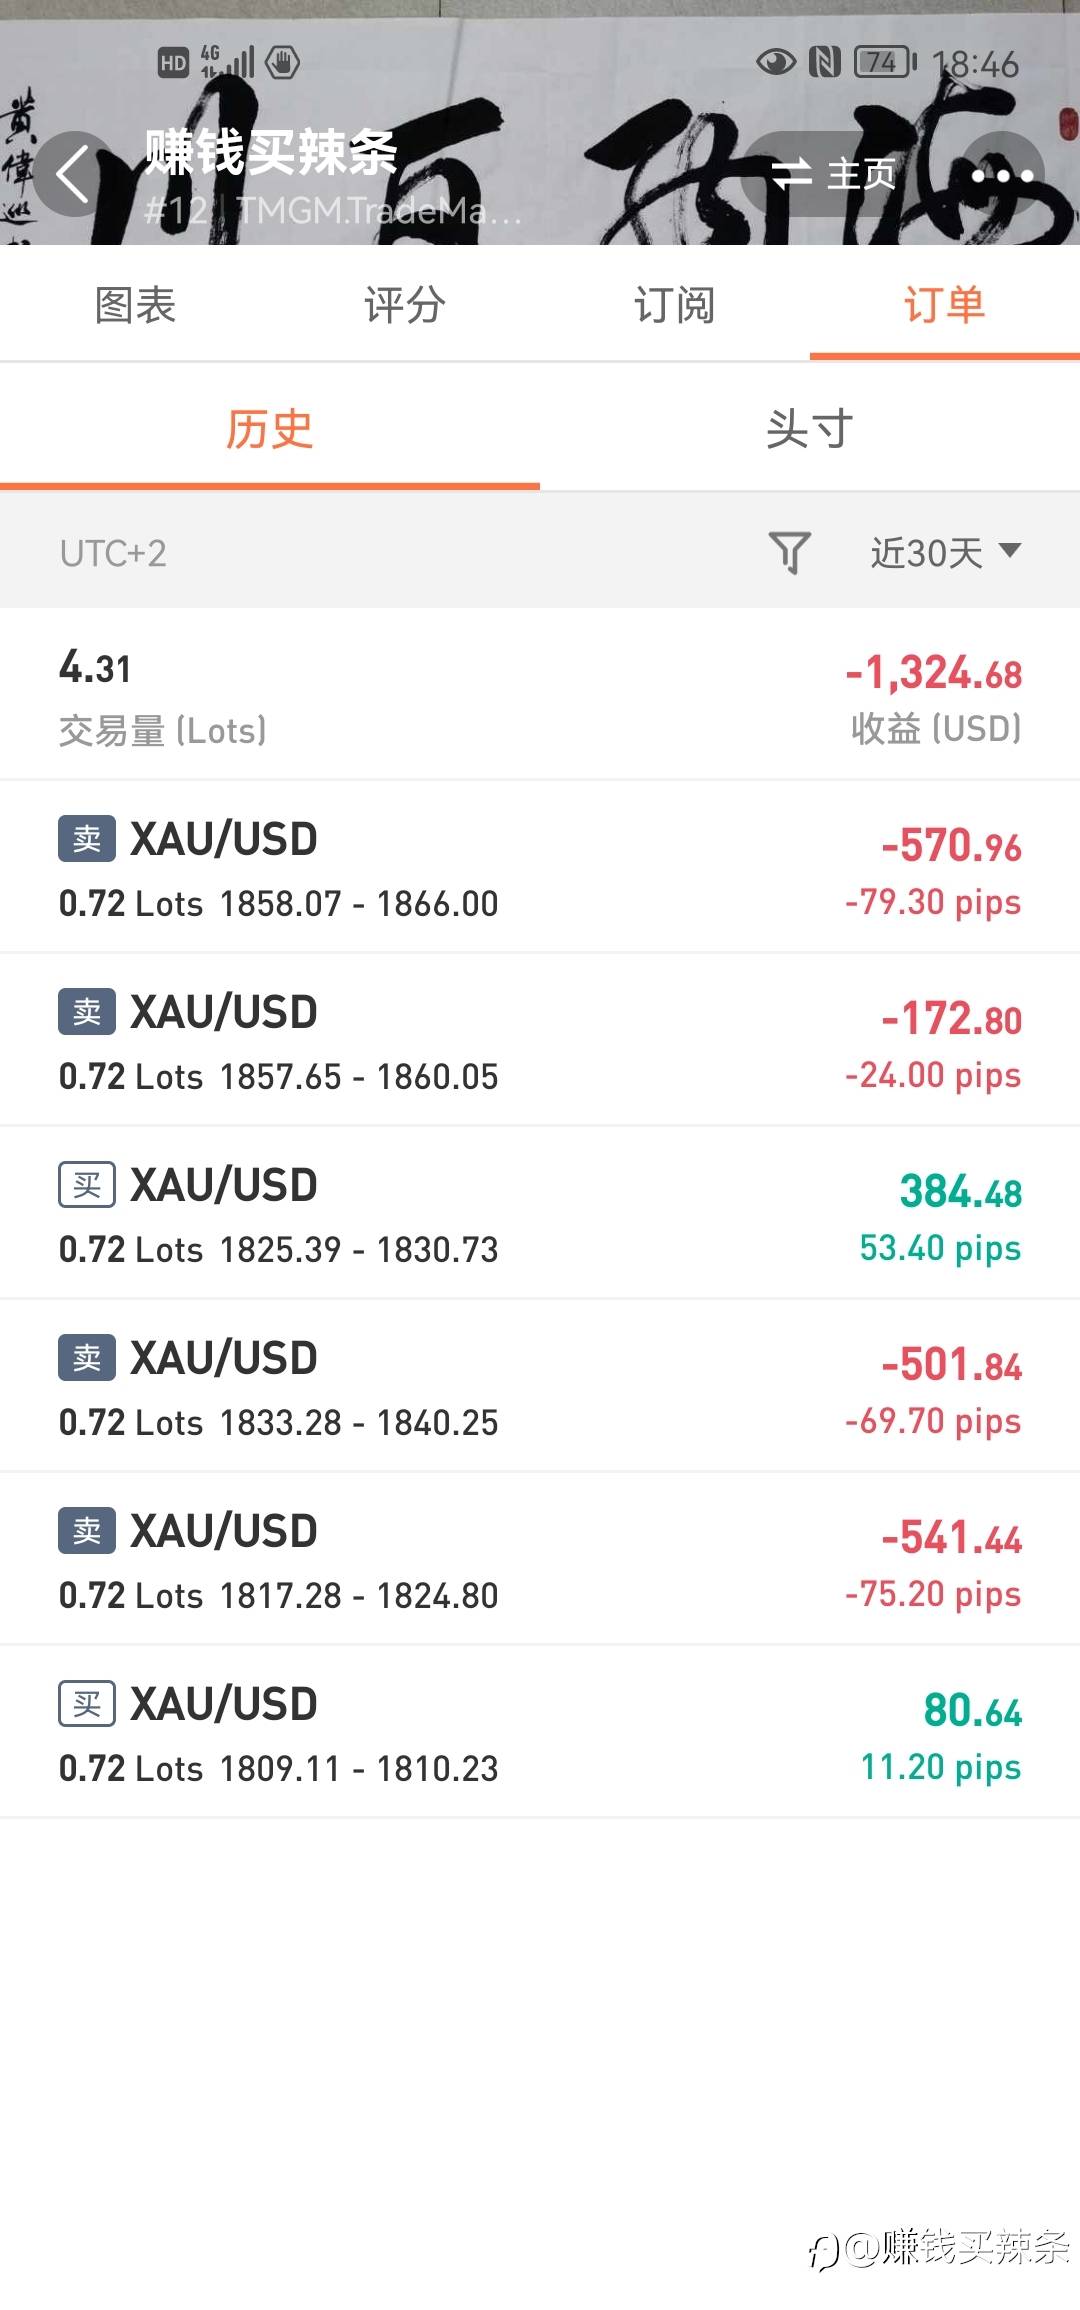Tap the NFC status bar icon
1080x2310 pixels.
(824, 63)
